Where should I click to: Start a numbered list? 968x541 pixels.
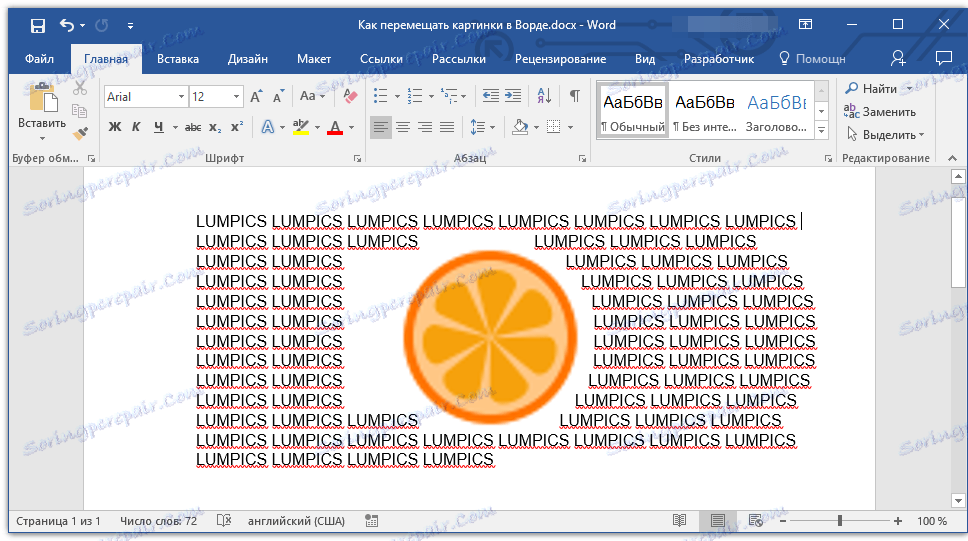coord(415,96)
